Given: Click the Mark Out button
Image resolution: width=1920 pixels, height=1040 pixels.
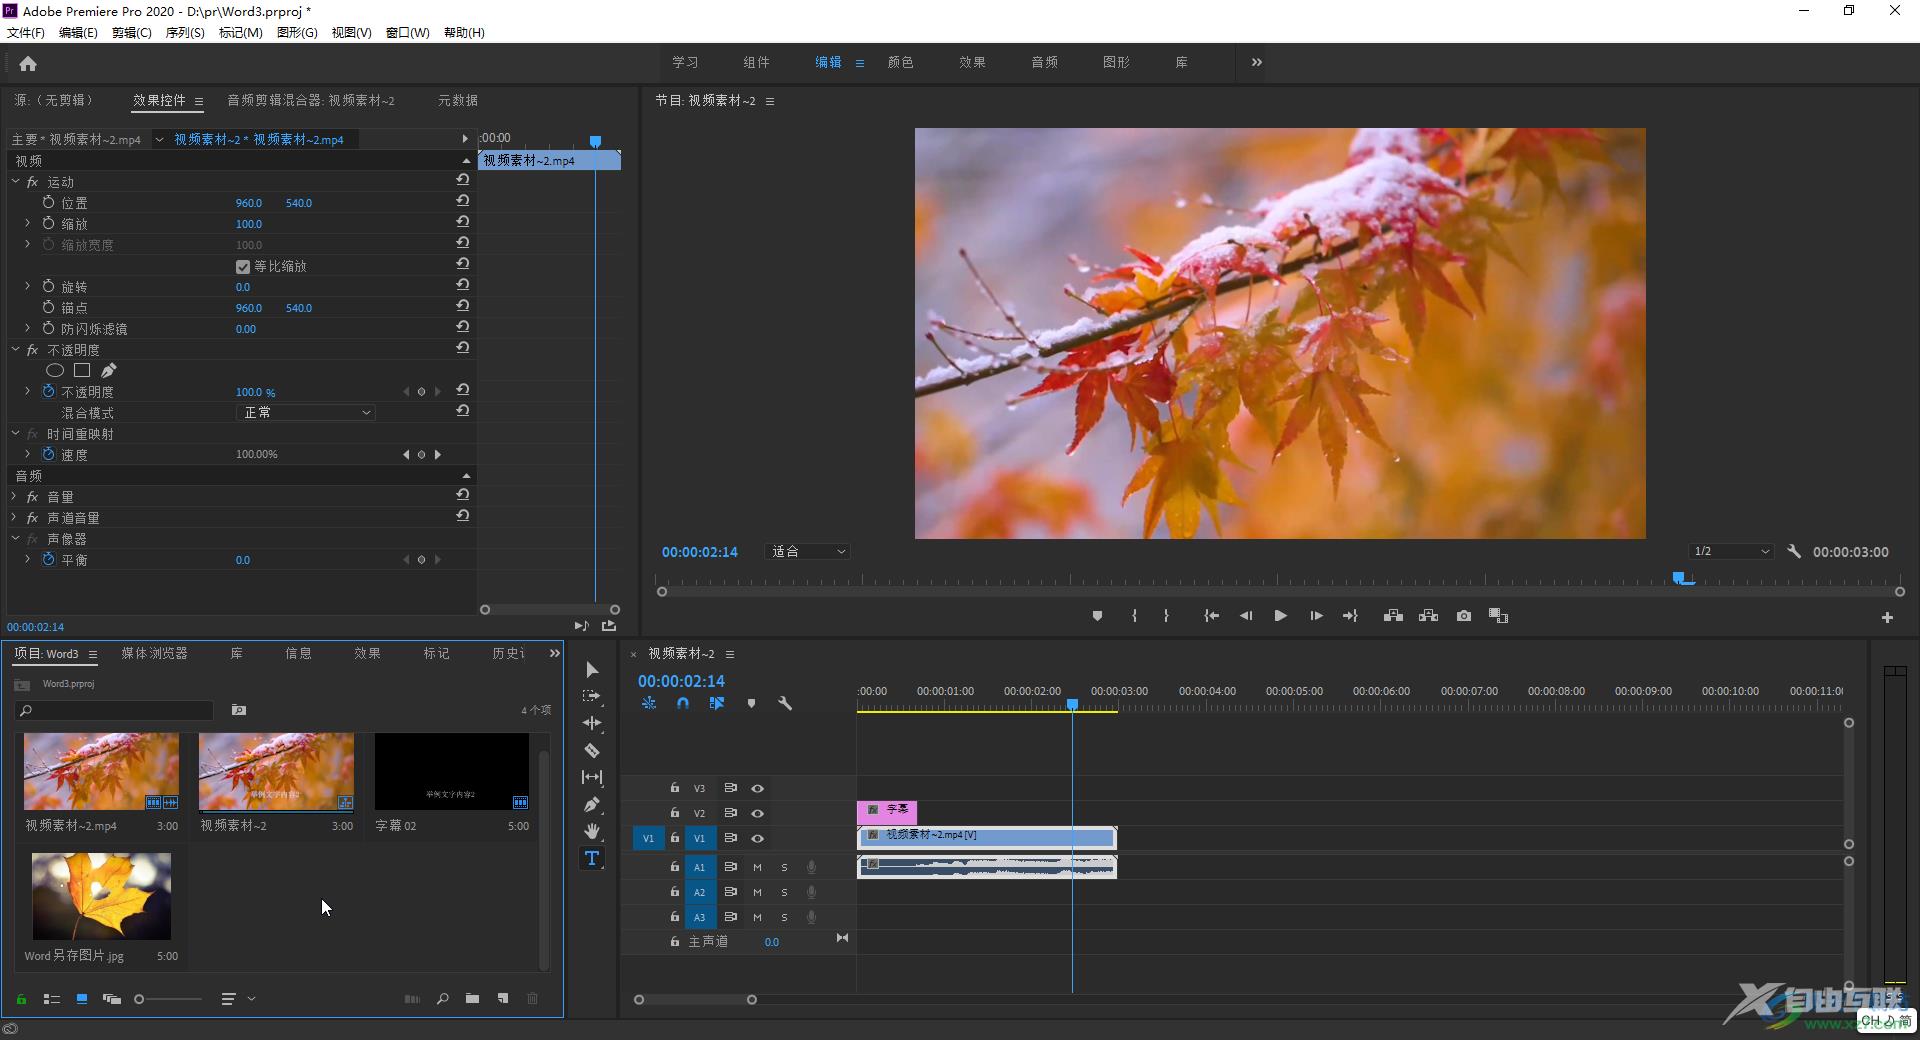Looking at the screenshot, I should [x=1166, y=616].
